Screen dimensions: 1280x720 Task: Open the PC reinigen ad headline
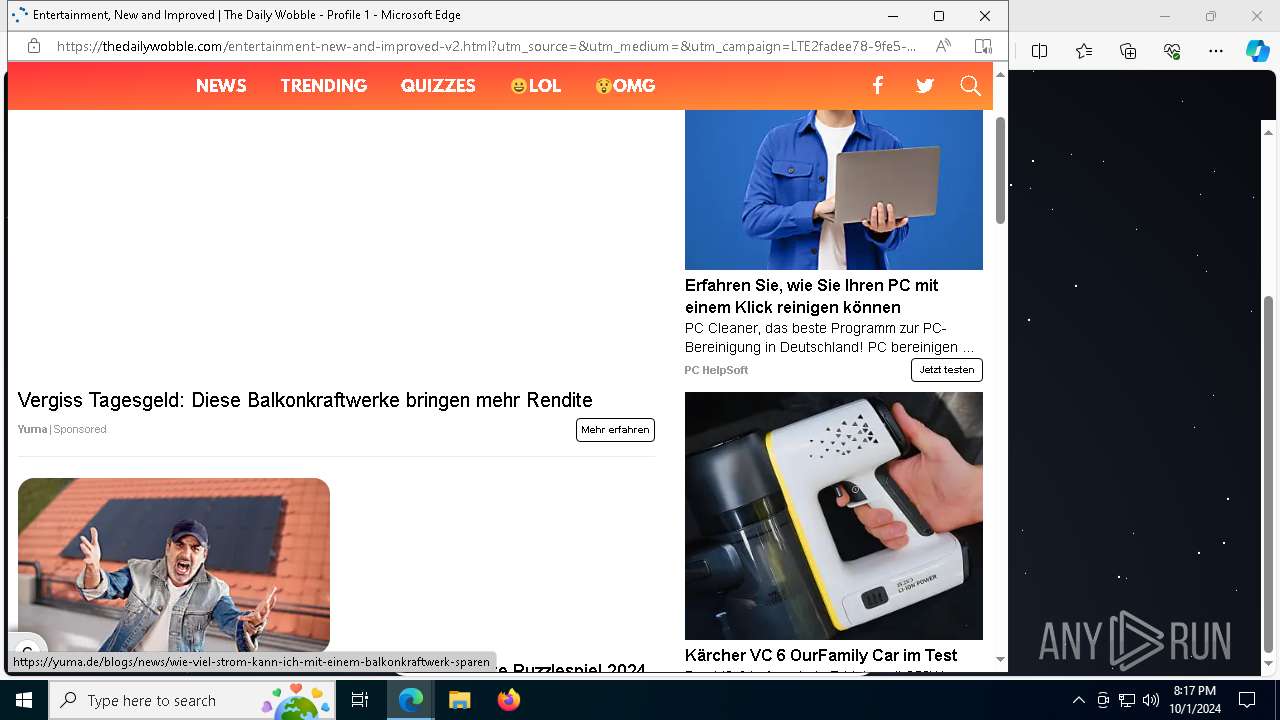[x=812, y=296]
